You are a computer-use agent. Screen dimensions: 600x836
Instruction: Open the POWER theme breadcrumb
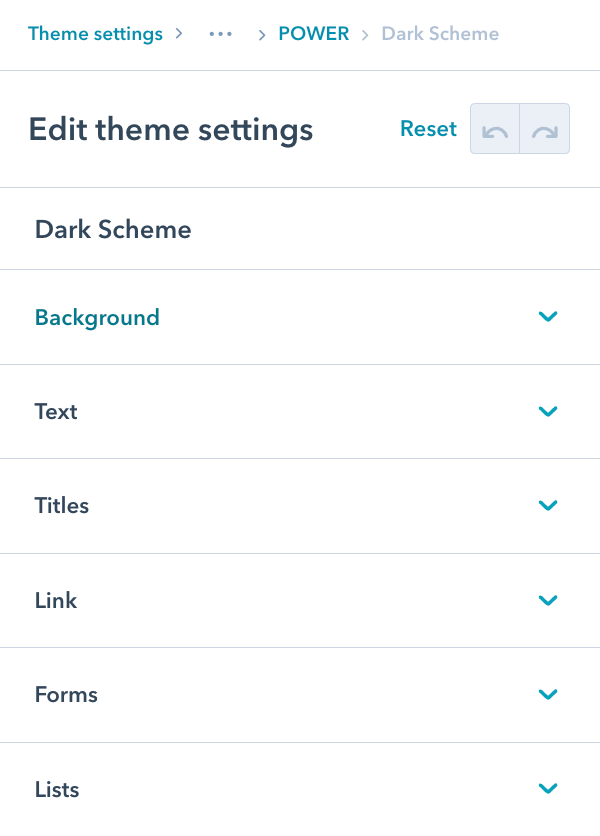(x=314, y=34)
